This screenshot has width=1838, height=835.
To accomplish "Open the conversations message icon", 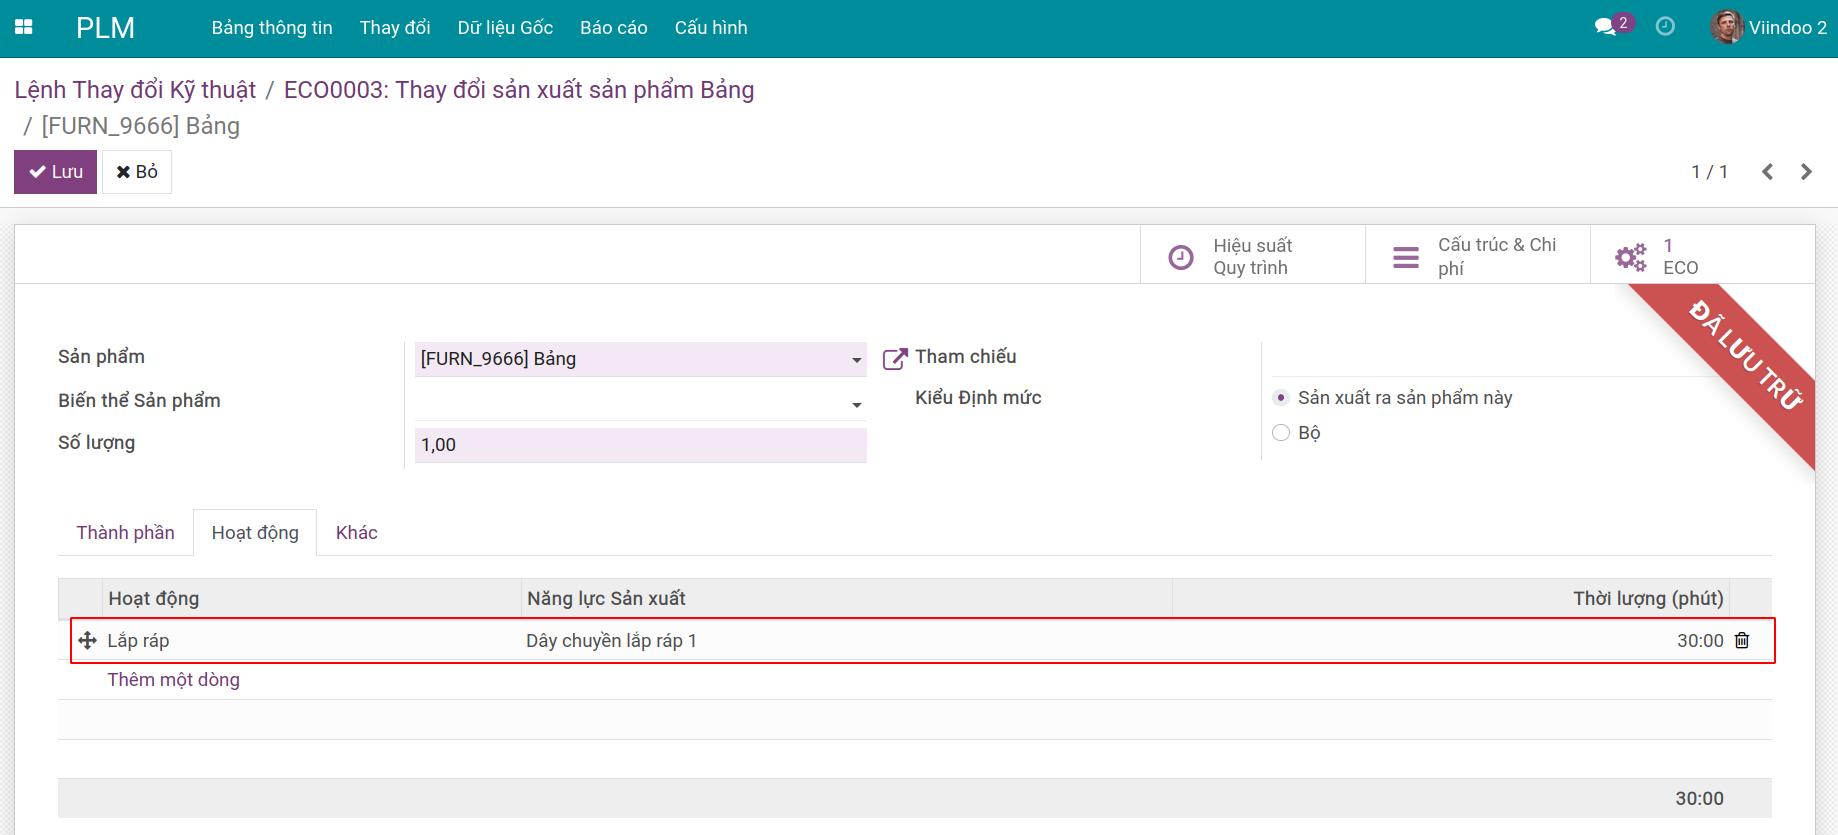I will pyautogui.click(x=1606, y=27).
